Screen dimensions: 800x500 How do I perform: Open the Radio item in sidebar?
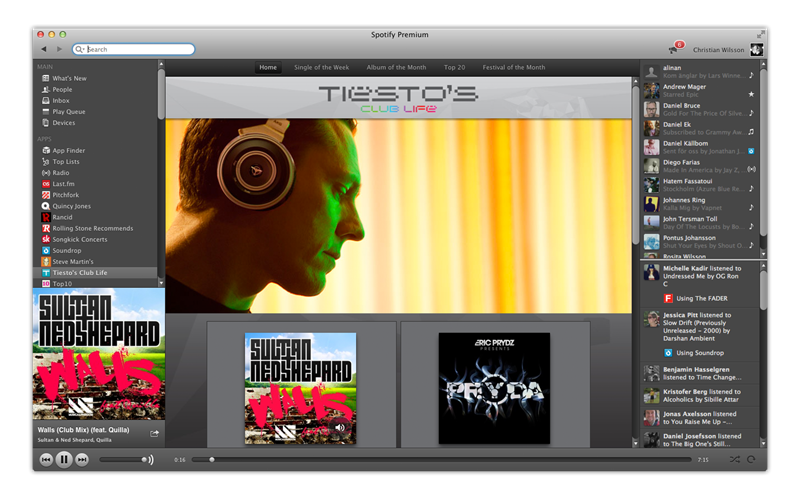(x=60, y=173)
